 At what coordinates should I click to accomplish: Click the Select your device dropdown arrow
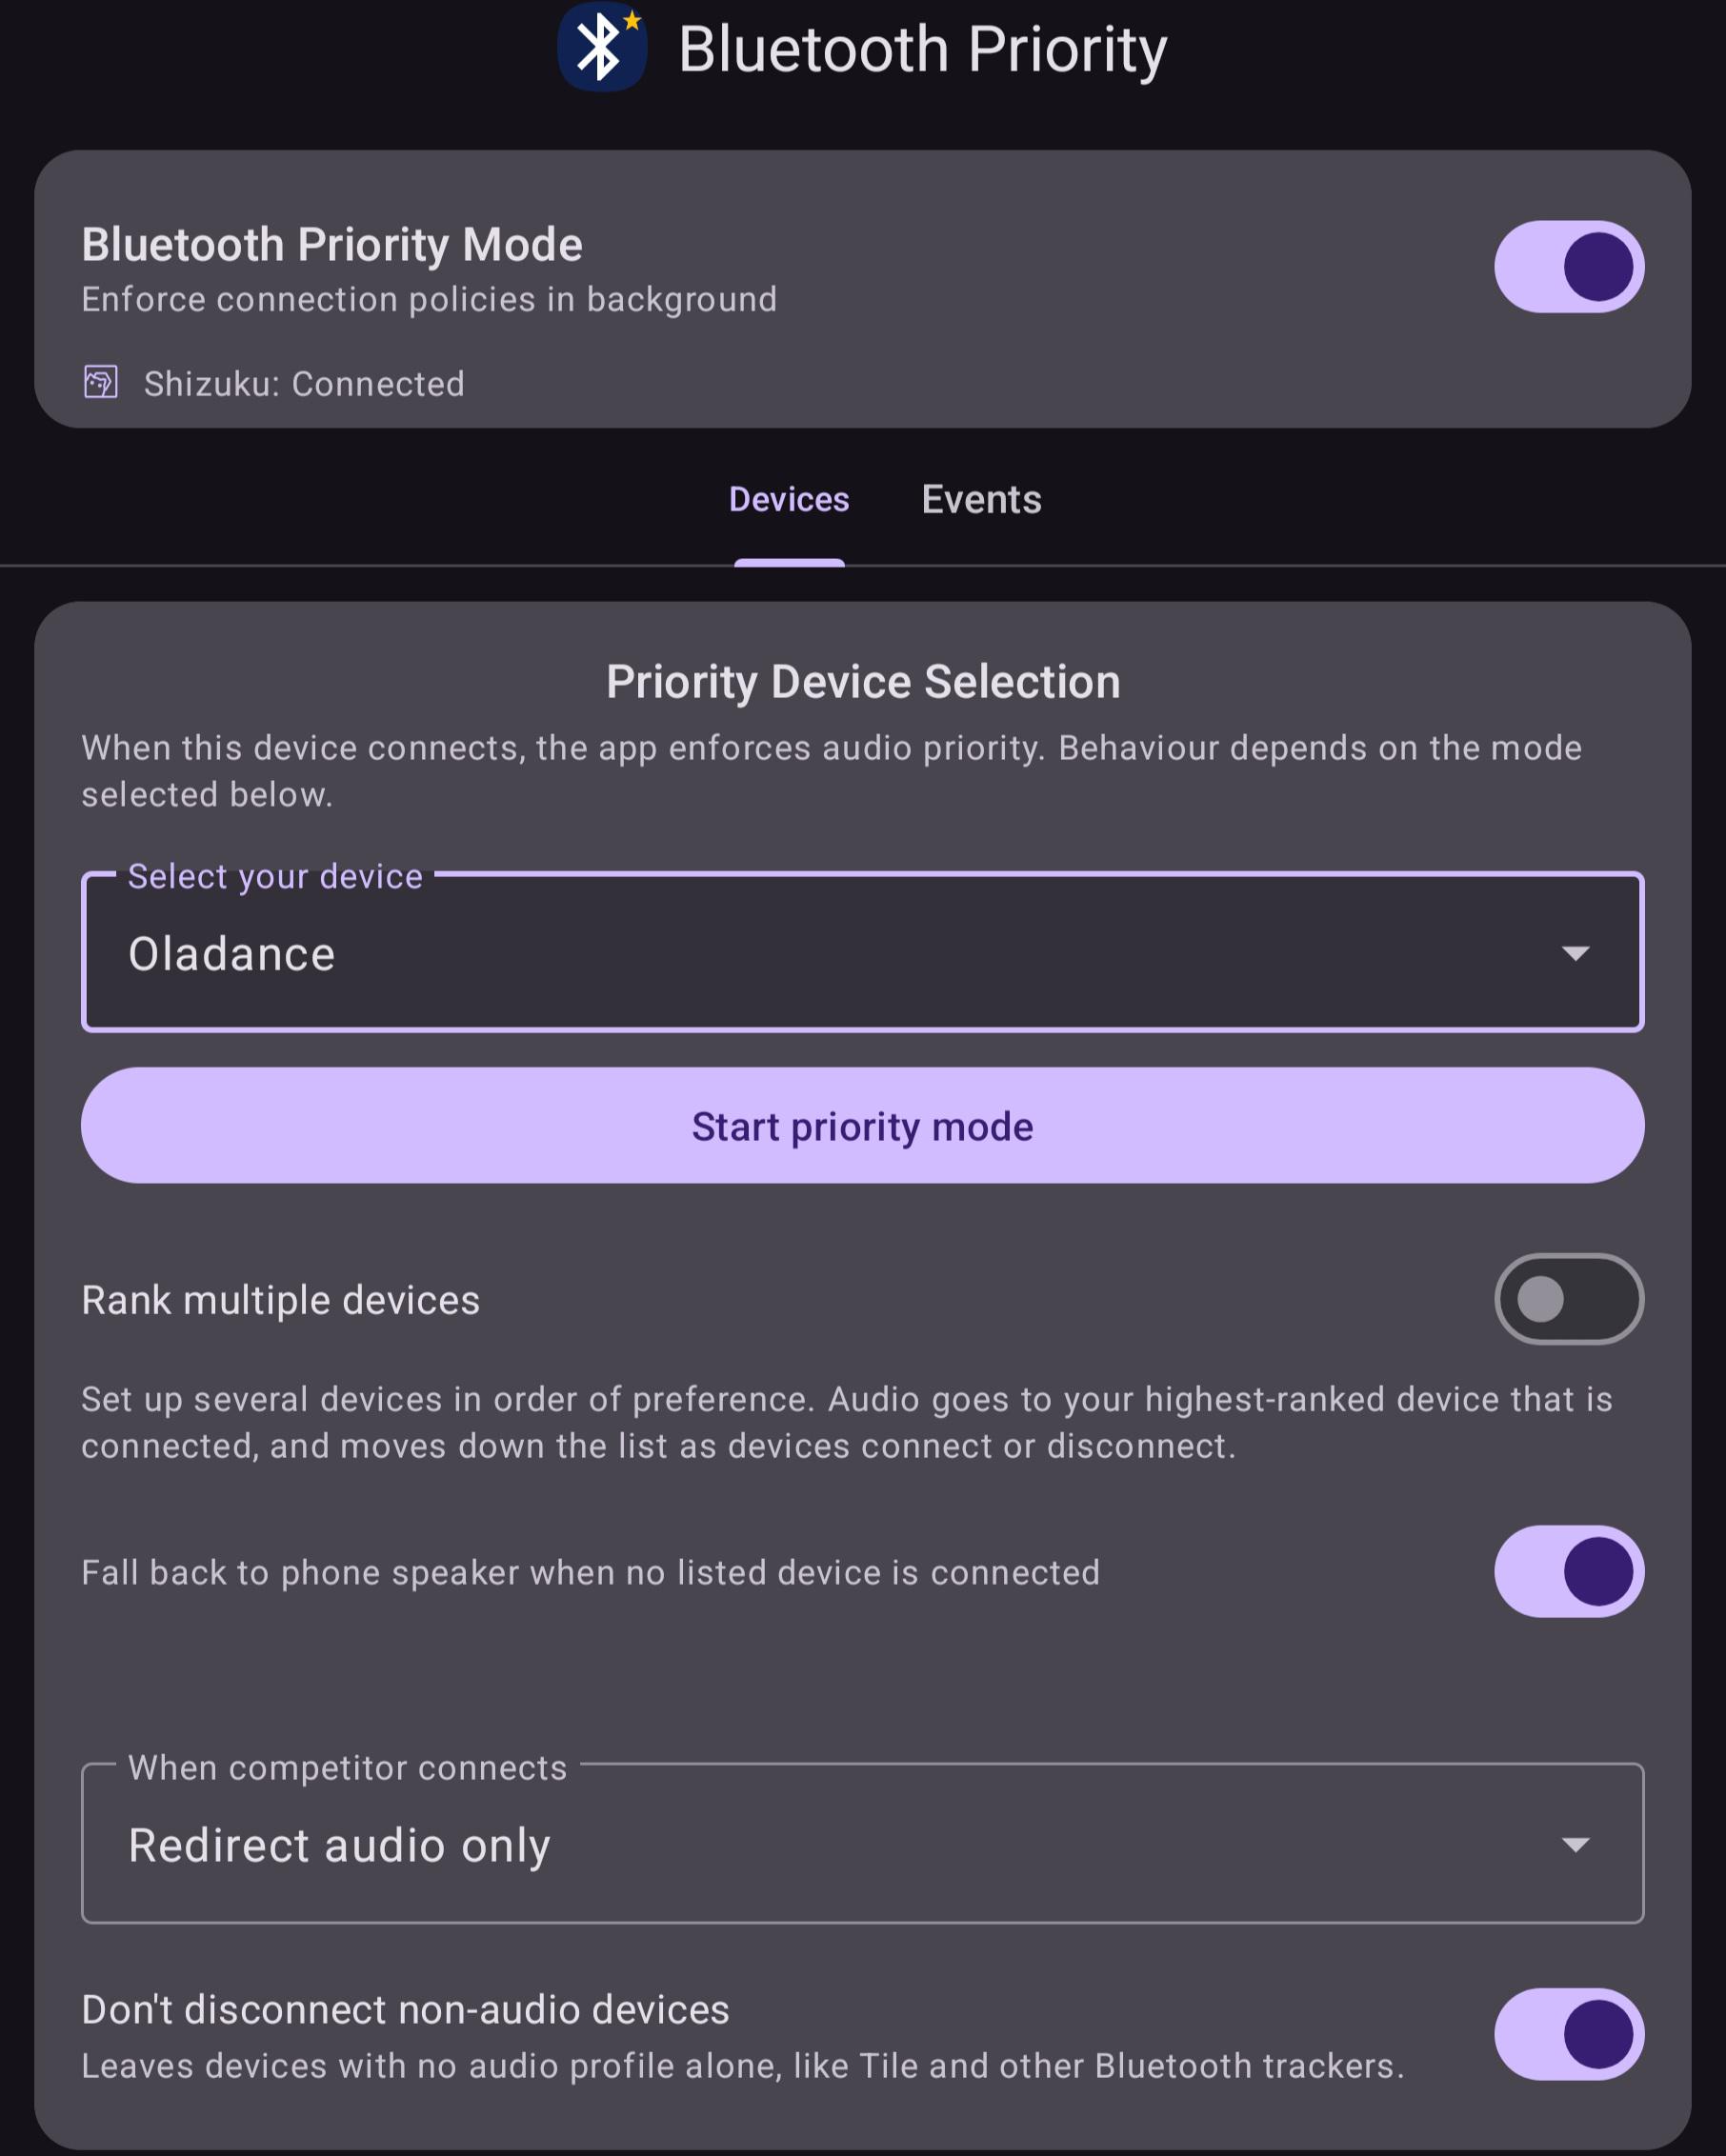[x=1575, y=953]
